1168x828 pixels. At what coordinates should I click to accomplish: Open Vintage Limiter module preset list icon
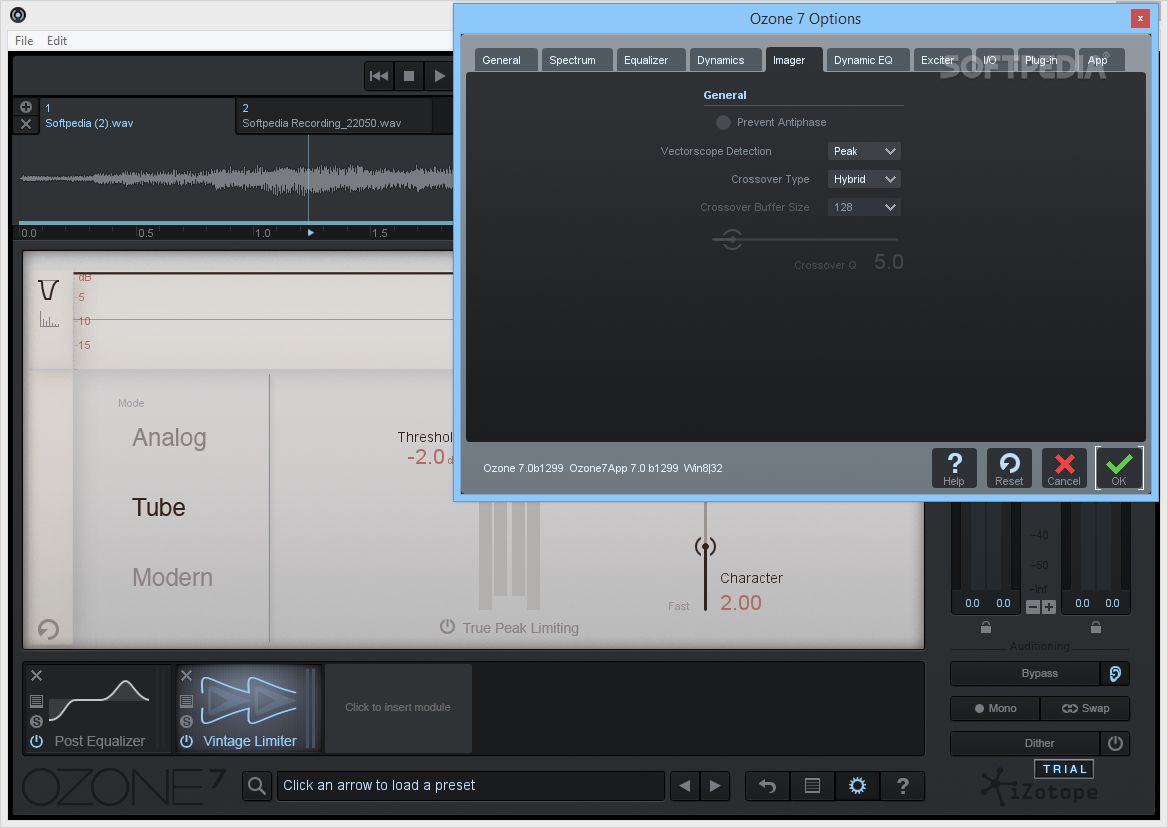[186, 701]
